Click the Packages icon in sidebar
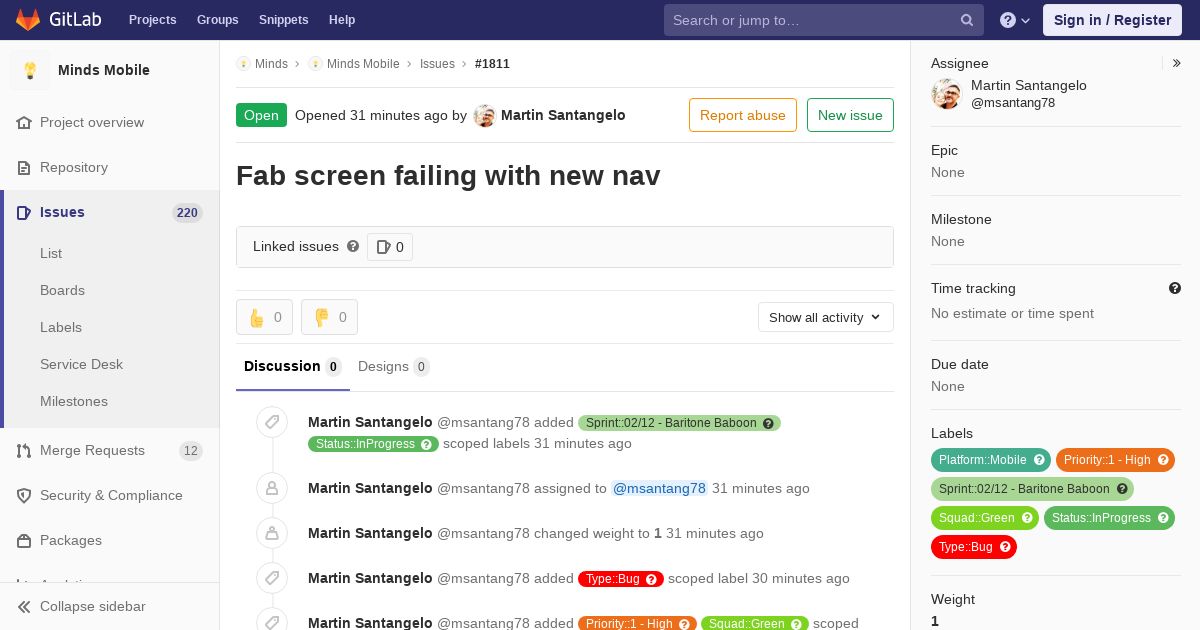Image resolution: width=1200 pixels, height=630 pixels. (24, 540)
